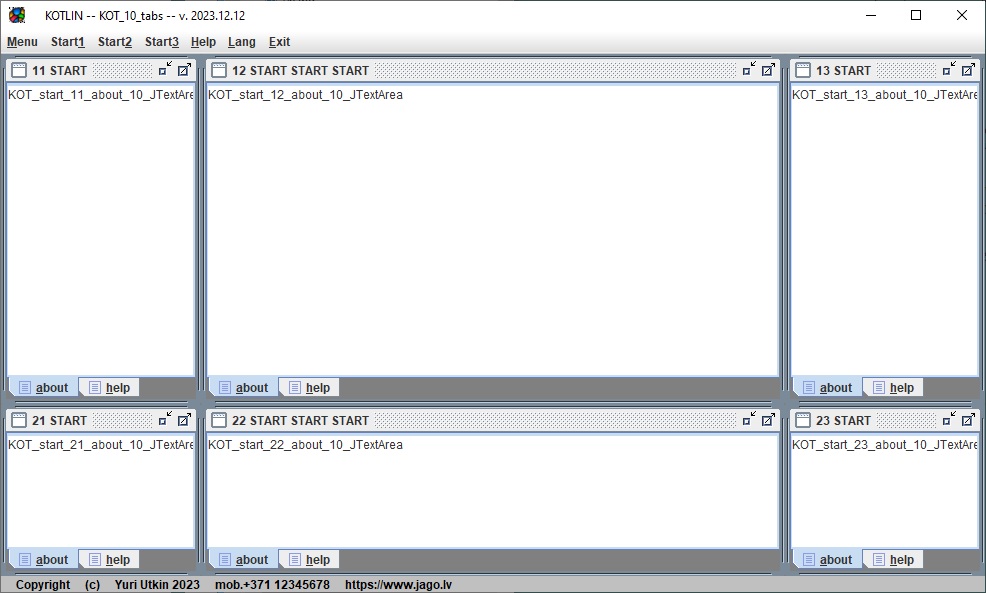Image resolution: width=986 pixels, height=593 pixels.
Task: Maximize the 11 START panel
Action: pos(184,69)
